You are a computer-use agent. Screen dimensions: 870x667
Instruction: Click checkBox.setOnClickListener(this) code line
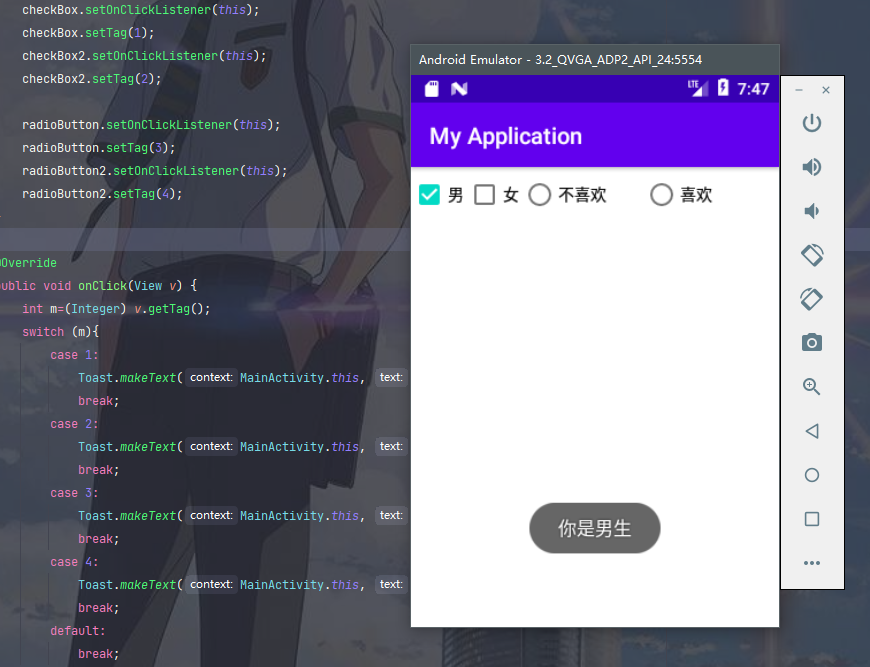(140, 10)
